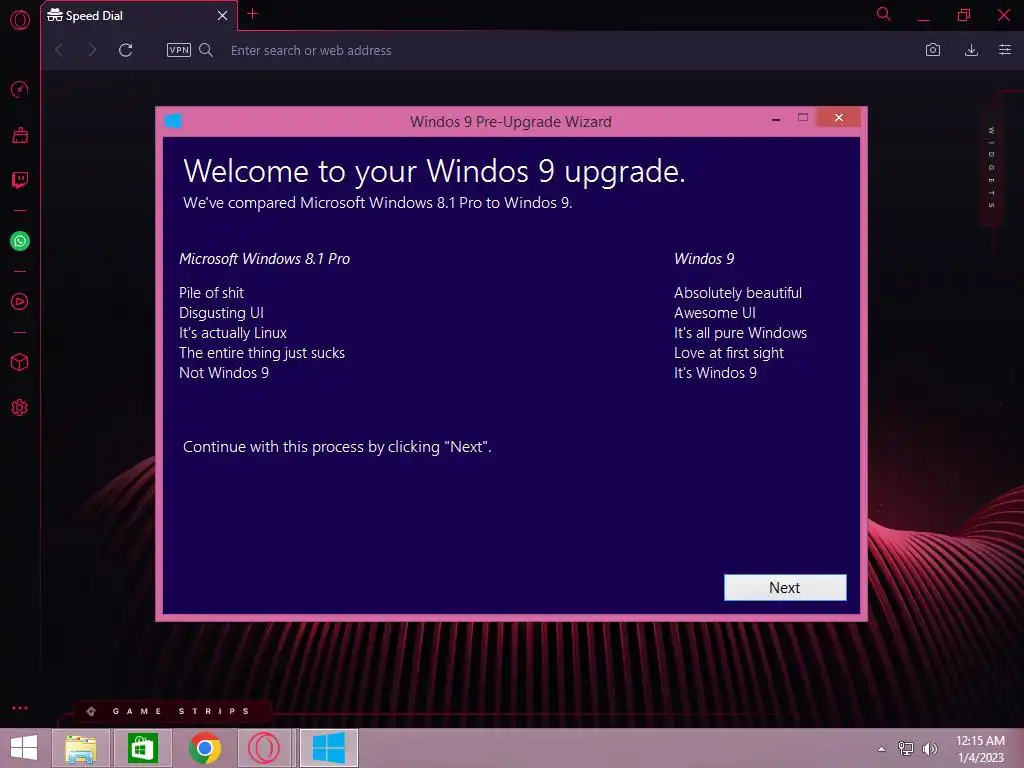Open the Player icon in sidebar
The image size is (1024, 768).
click(20, 302)
